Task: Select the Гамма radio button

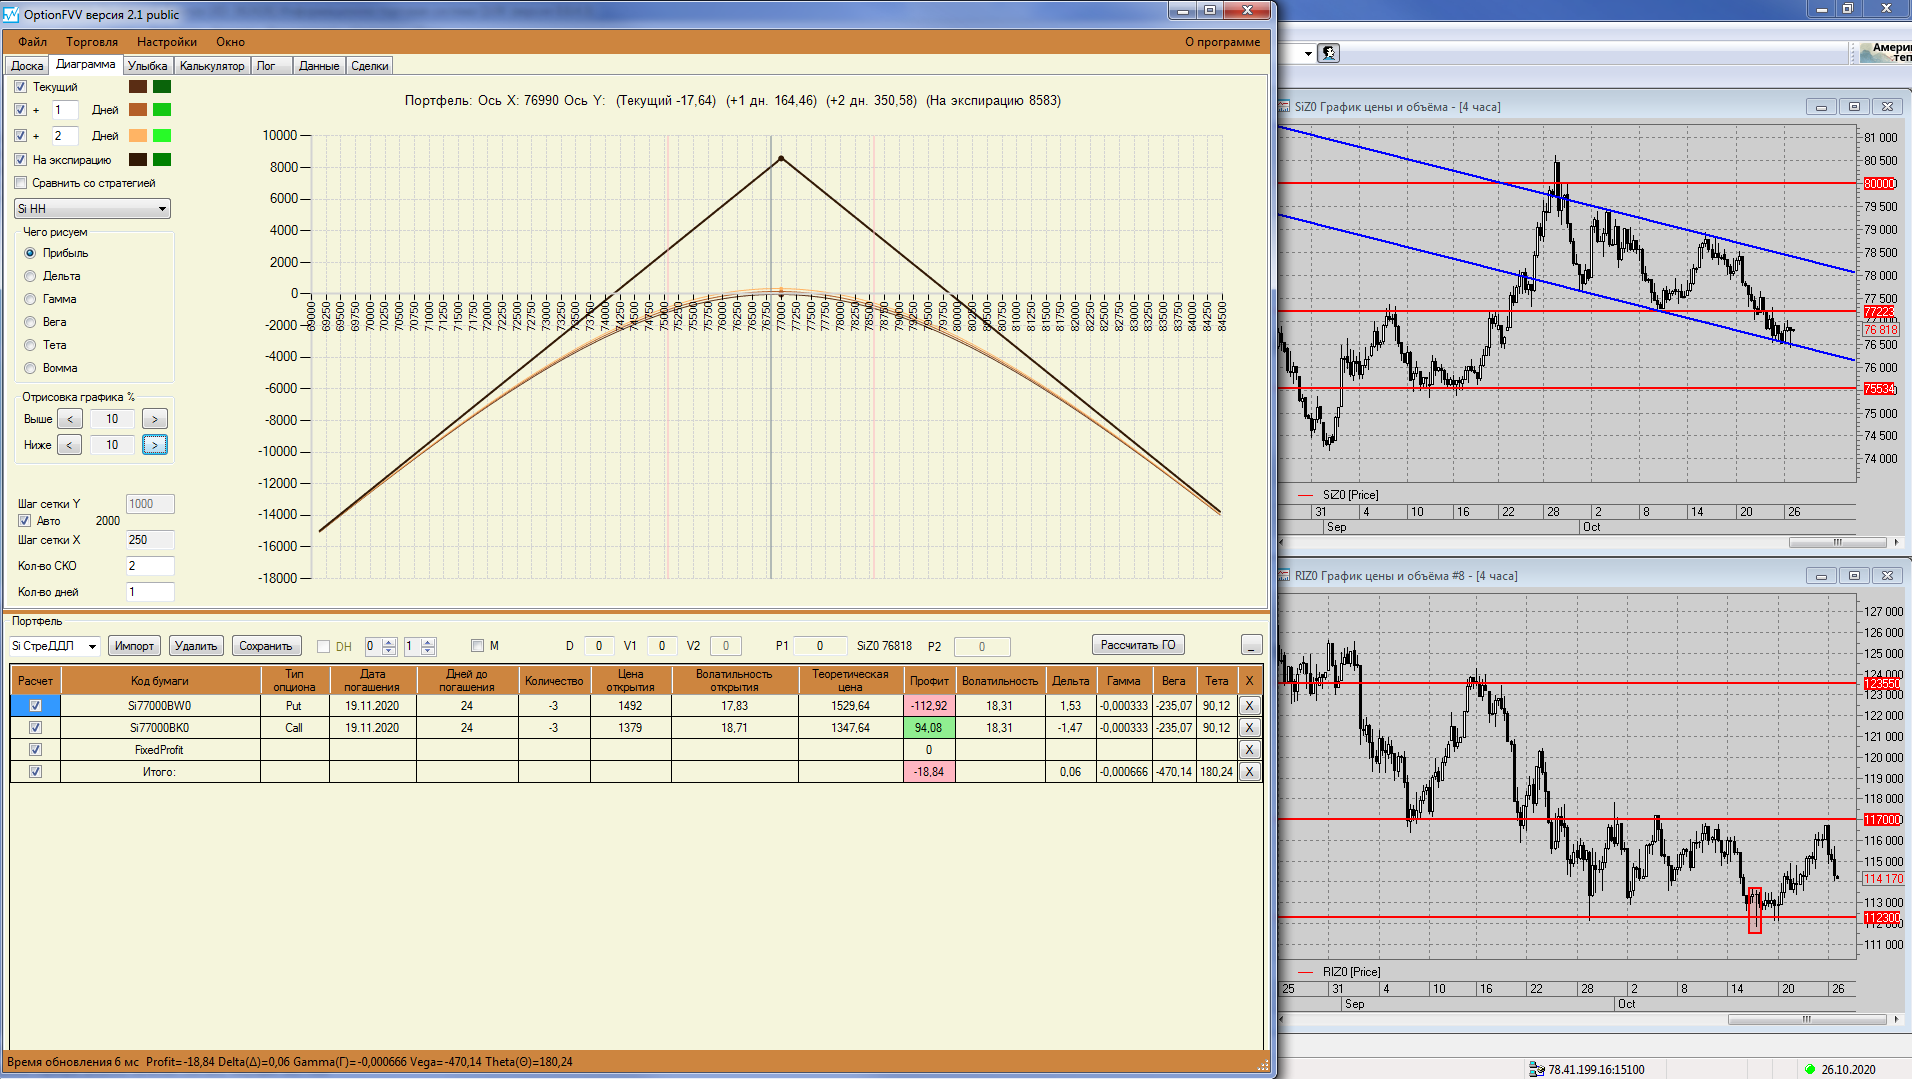Action: tap(30, 299)
